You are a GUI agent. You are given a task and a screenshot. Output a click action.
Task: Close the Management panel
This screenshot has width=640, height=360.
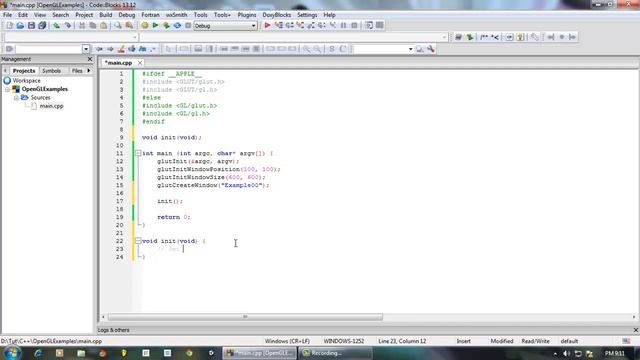90,59
